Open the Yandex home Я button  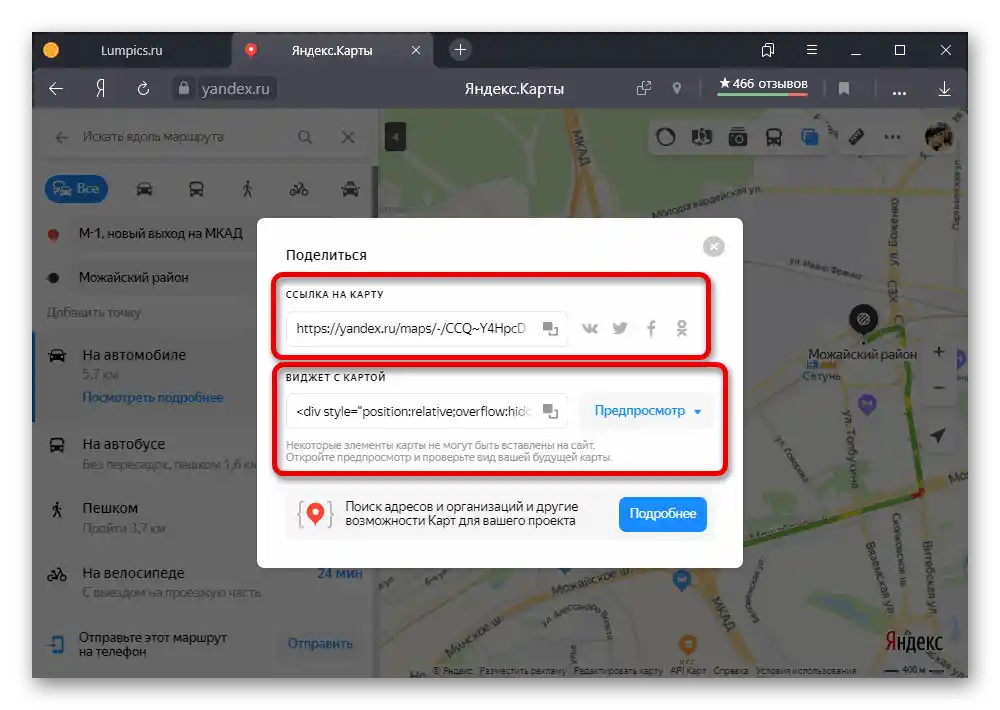(100, 89)
